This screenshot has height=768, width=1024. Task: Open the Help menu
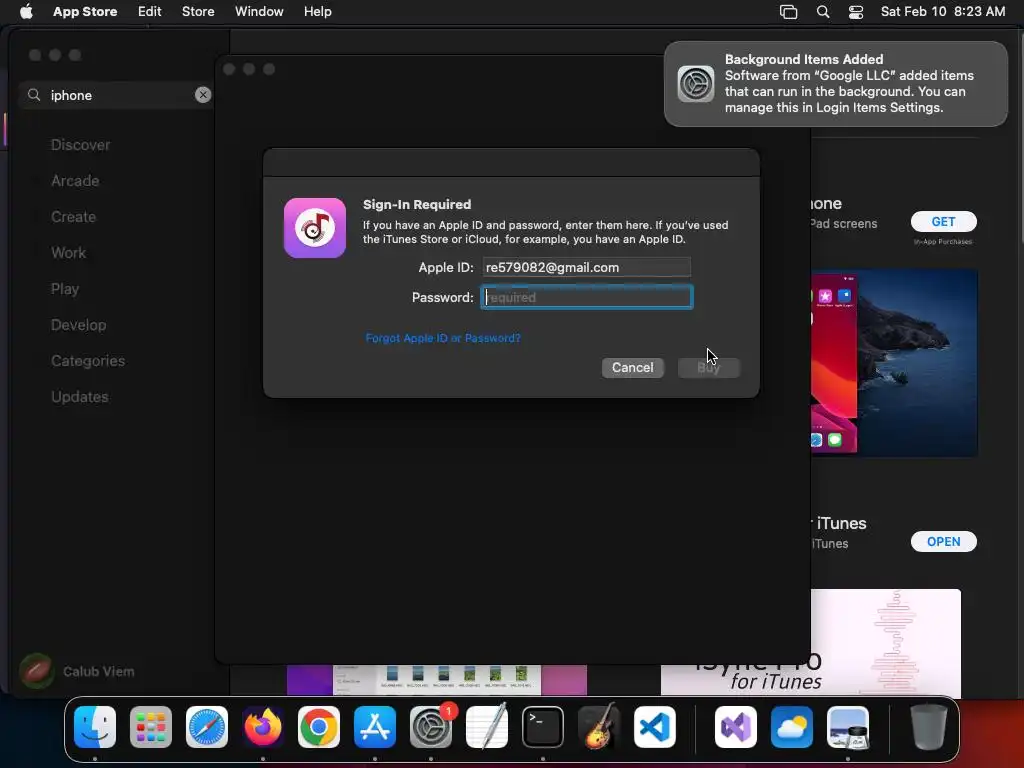tap(317, 11)
